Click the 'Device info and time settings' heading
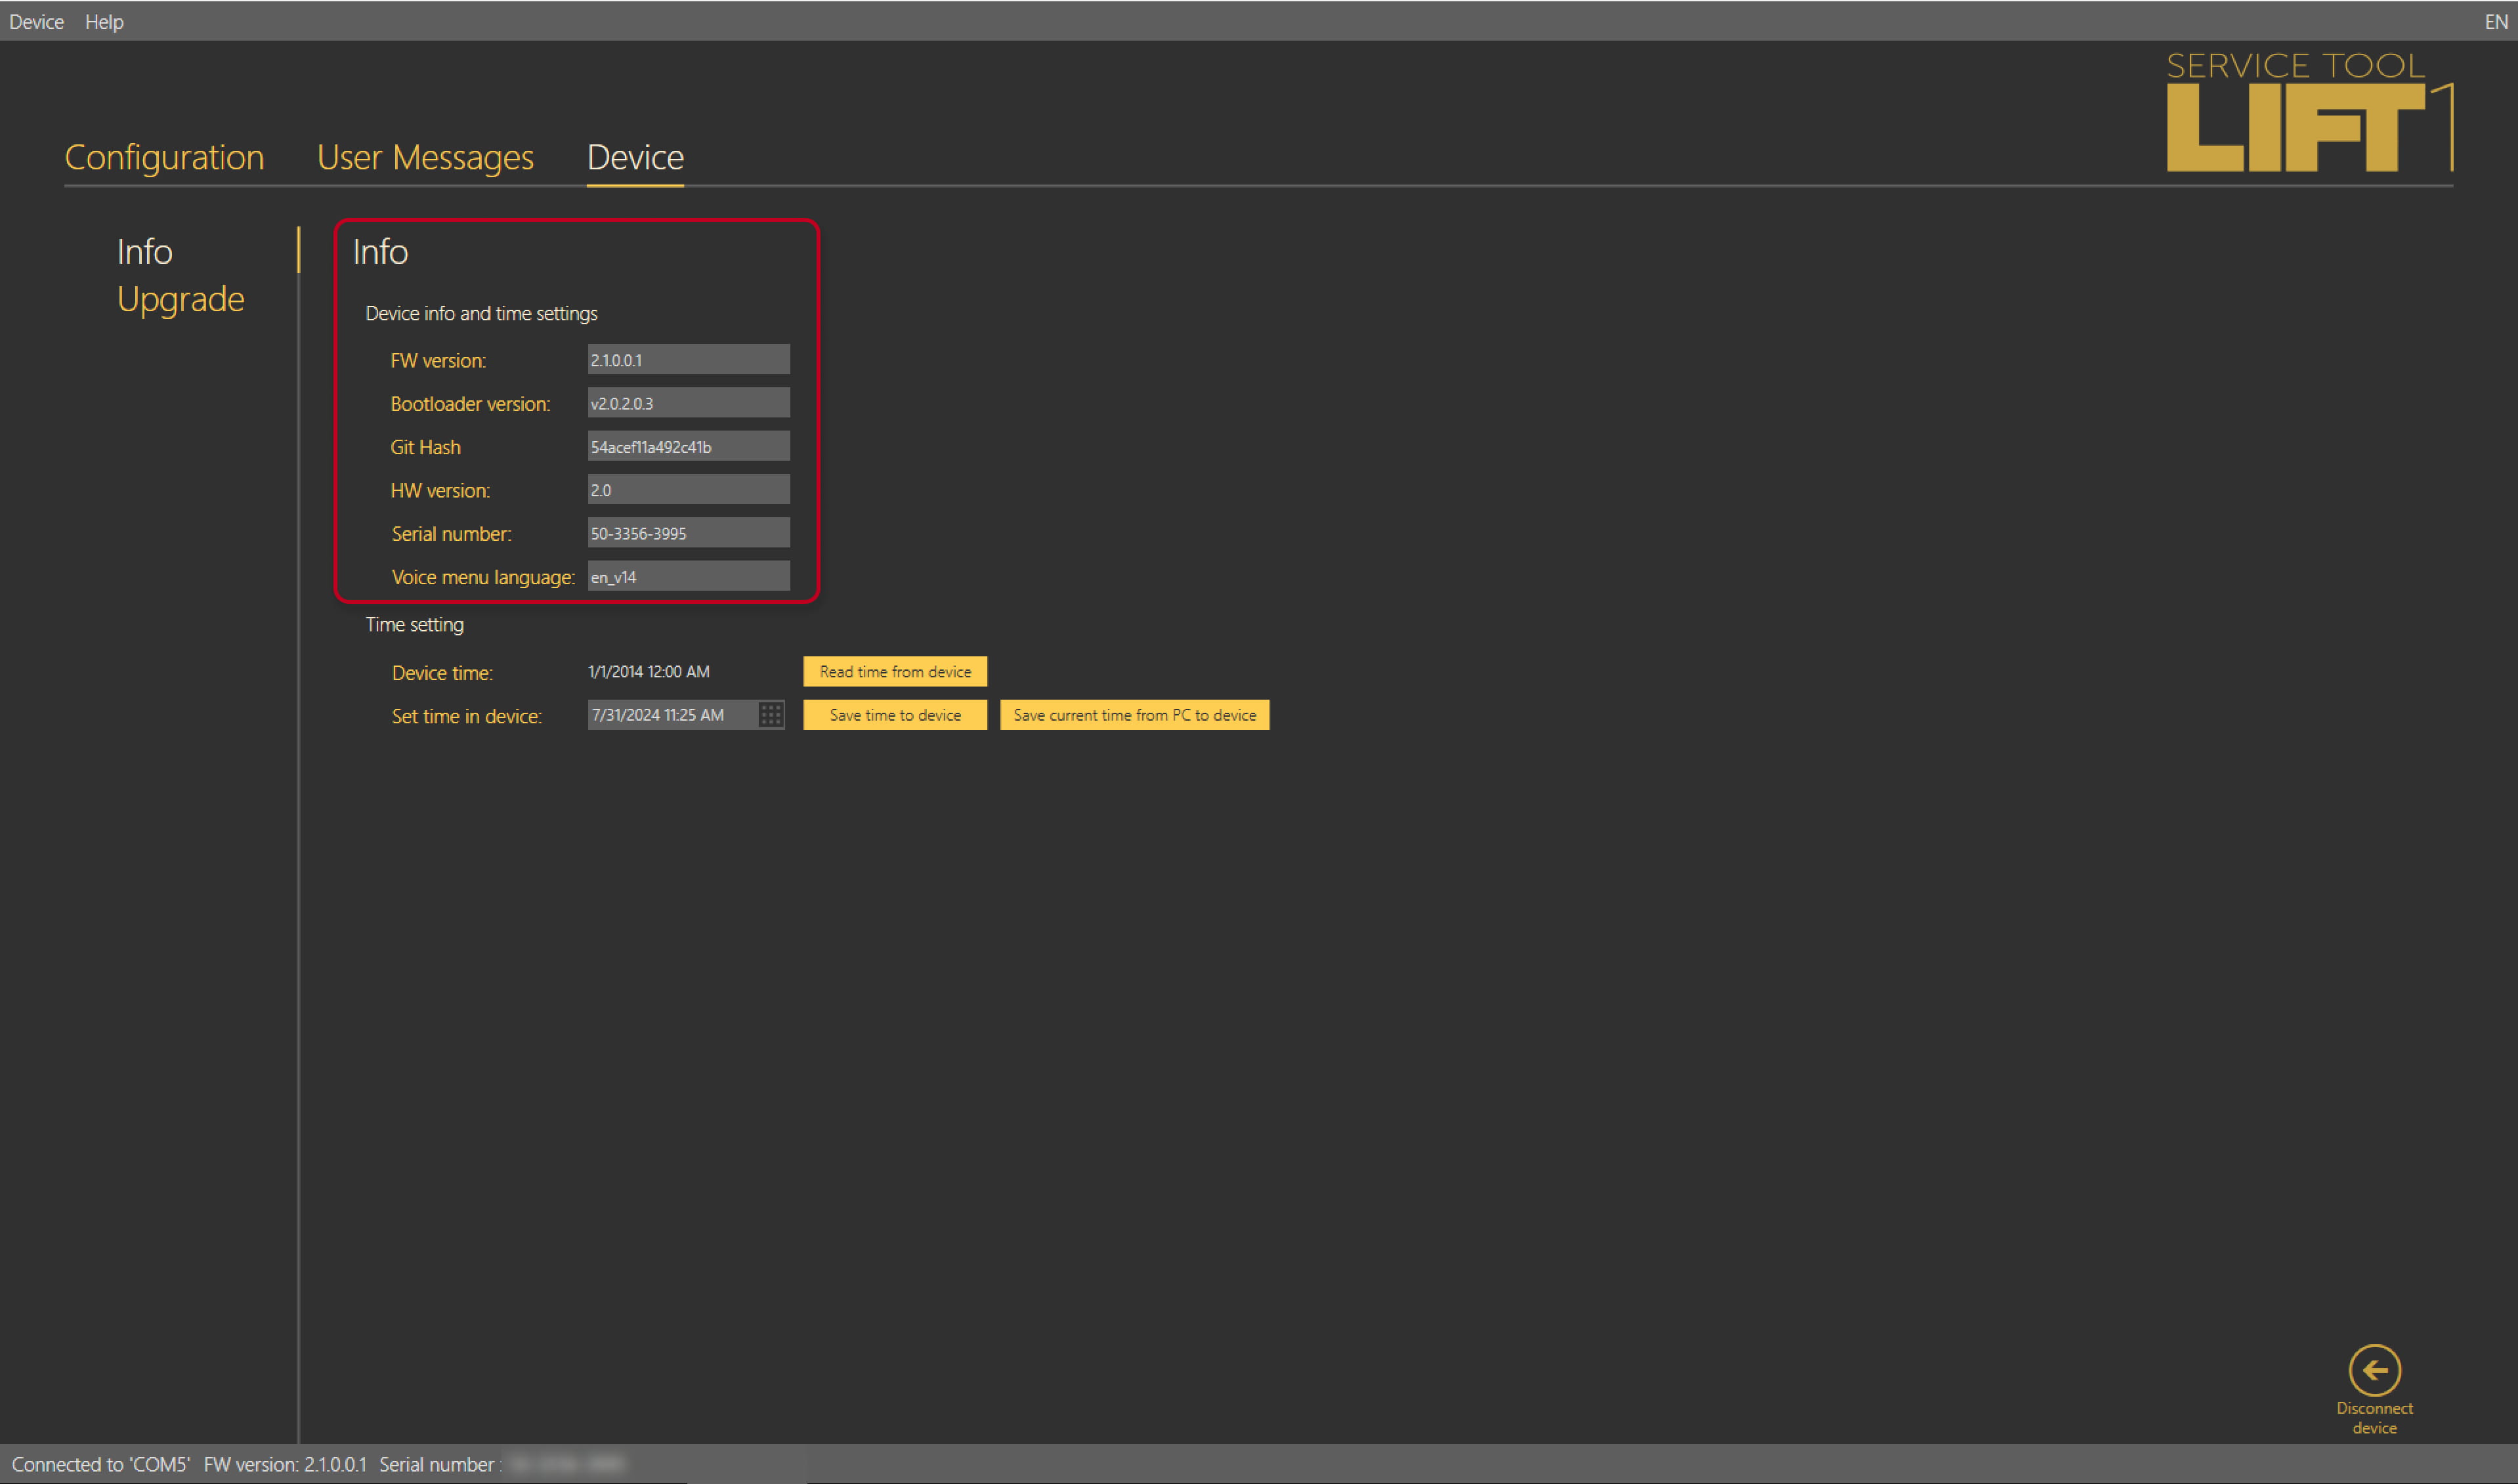This screenshot has height=1484, width=2518. coord(481,313)
